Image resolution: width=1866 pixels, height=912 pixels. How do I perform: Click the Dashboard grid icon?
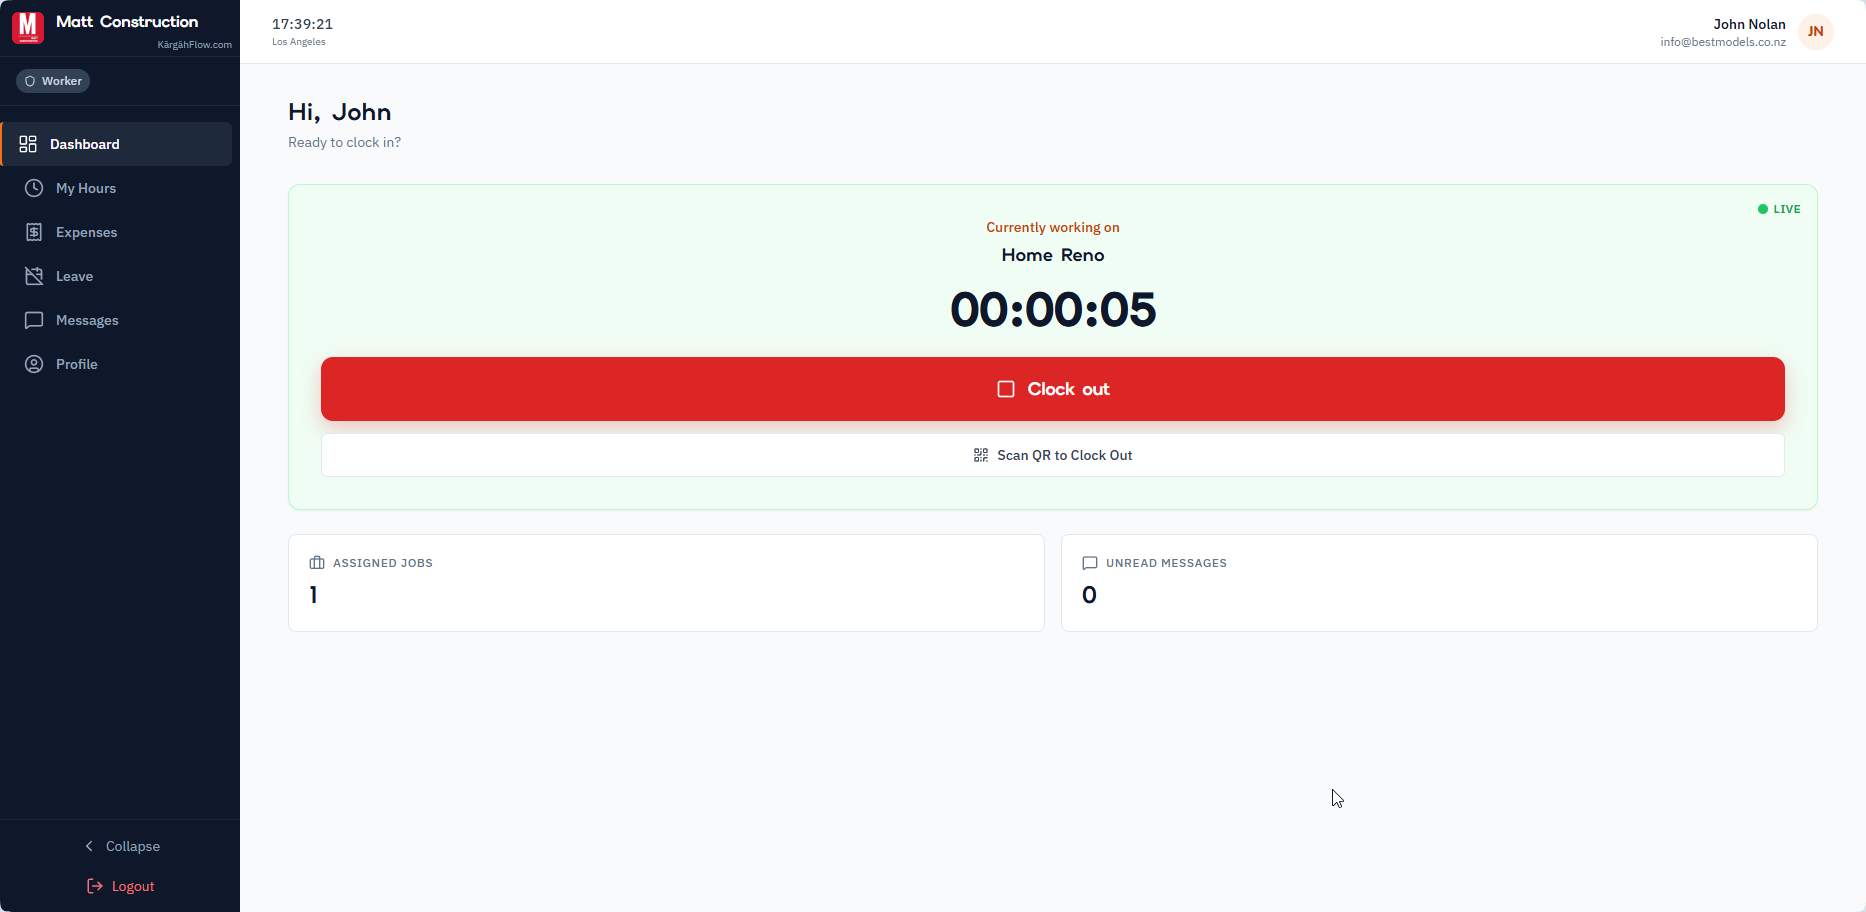coord(28,144)
